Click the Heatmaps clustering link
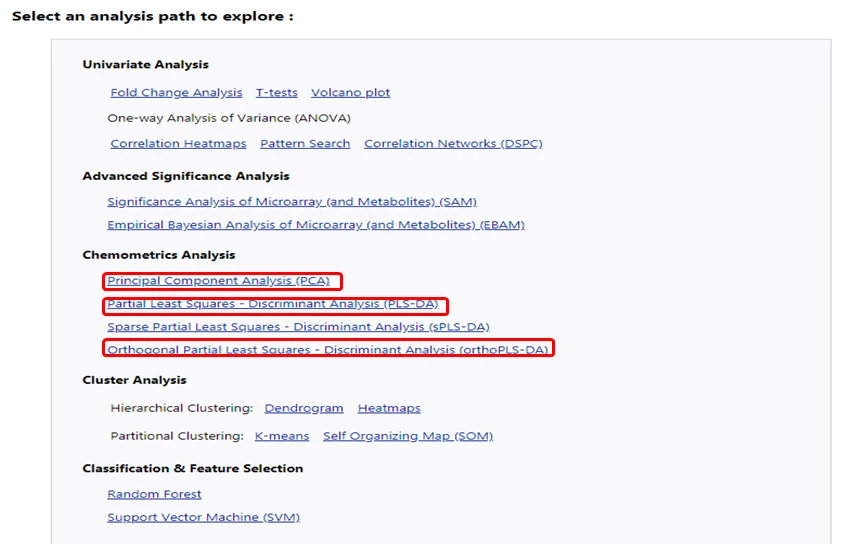The width and height of the screenshot is (846, 550). point(389,408)
